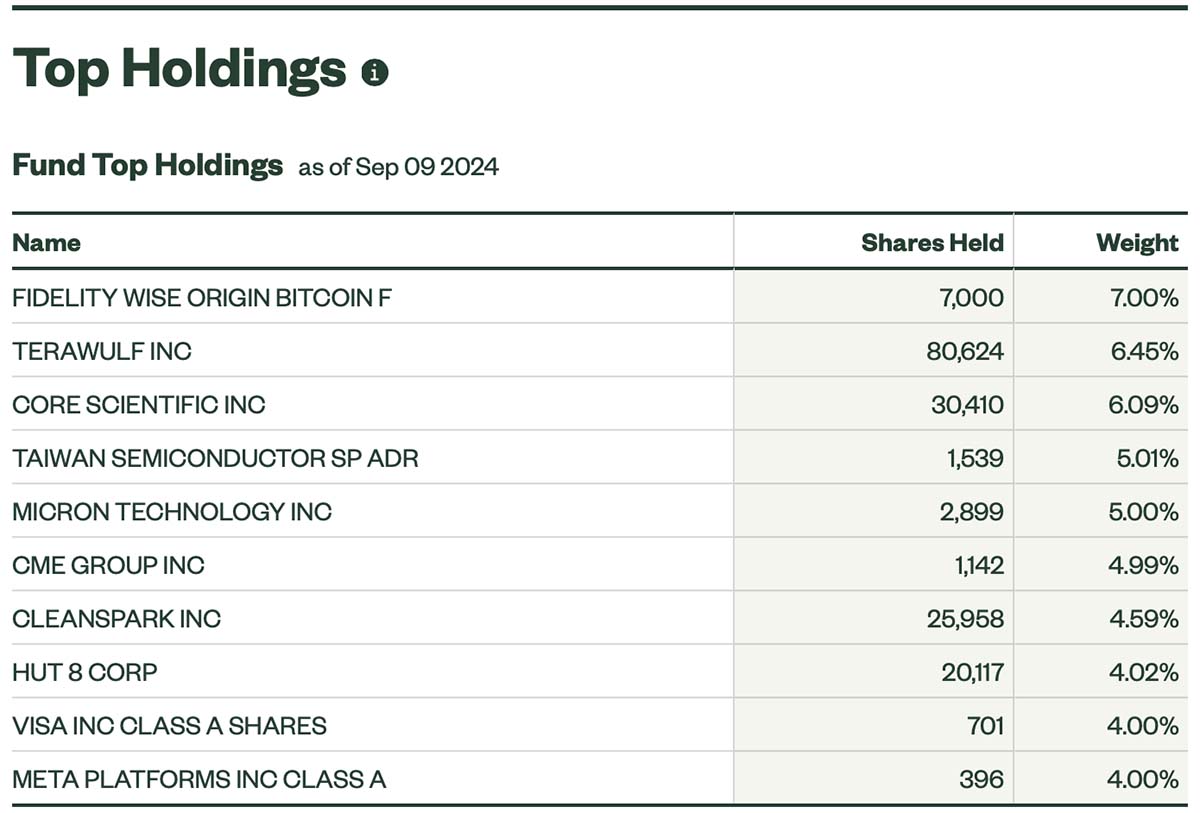Viewport: 1200px width, 813px height.
Task: Click CORE SCIENTIFIC INC holding name
Action: click(x=139, y=405)
